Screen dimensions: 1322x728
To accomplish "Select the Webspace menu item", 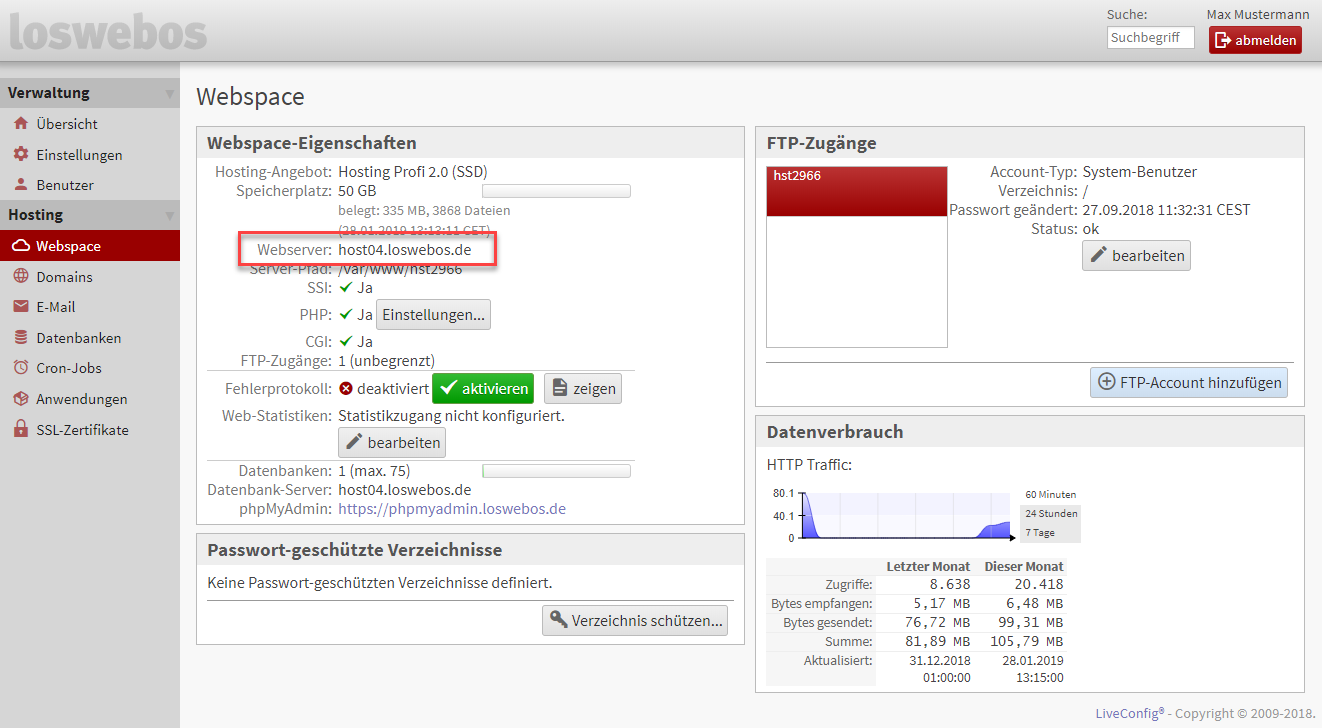I will point(68,246).
